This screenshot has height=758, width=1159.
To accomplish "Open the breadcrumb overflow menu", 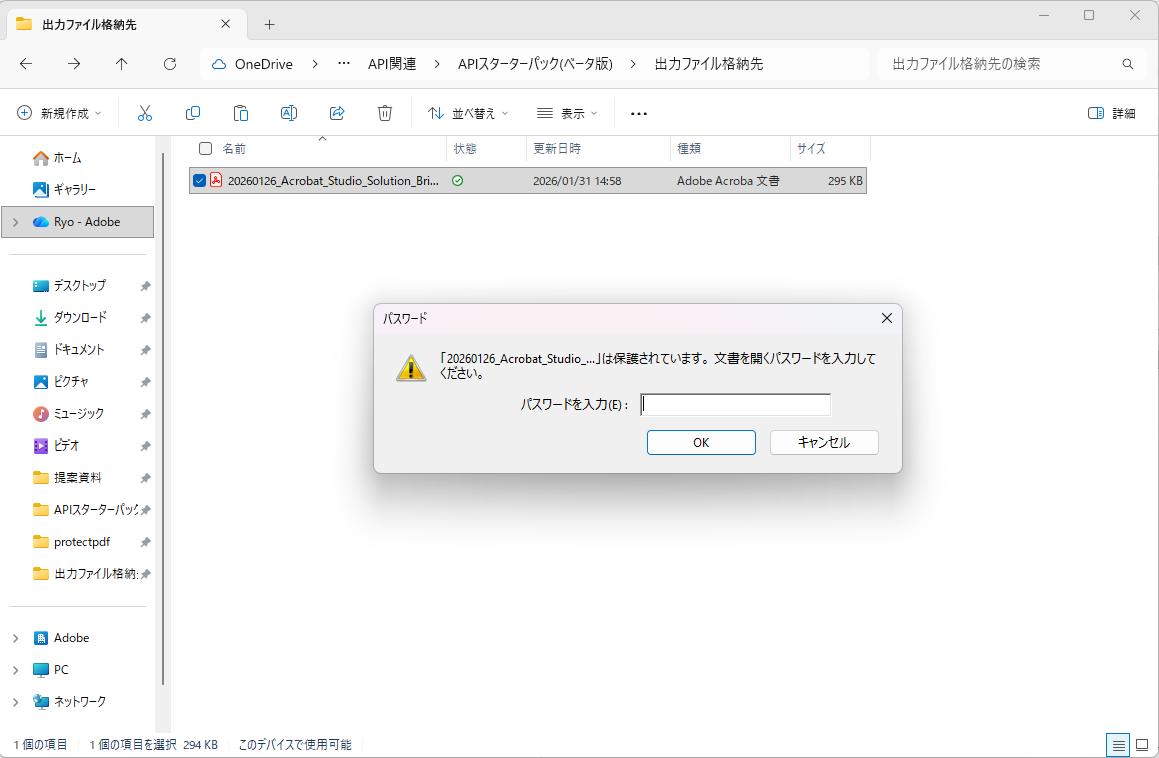I will tap(342, 63).
